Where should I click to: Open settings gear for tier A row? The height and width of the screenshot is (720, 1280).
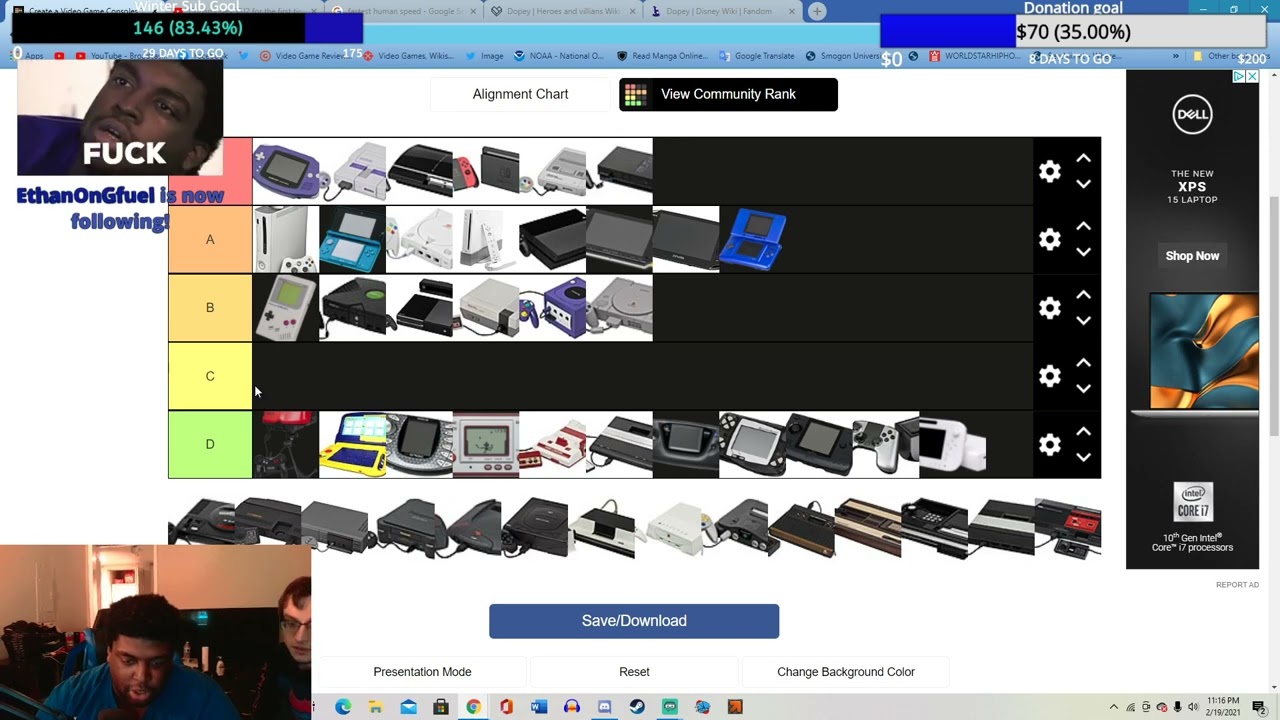point(1049,240)
